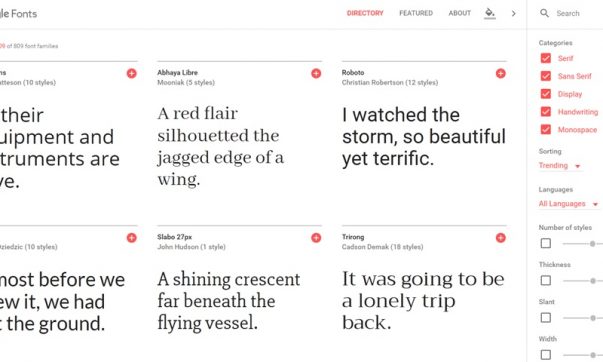Open the All Languages dropdown
The image size is (603, 362).
[568, 204]
